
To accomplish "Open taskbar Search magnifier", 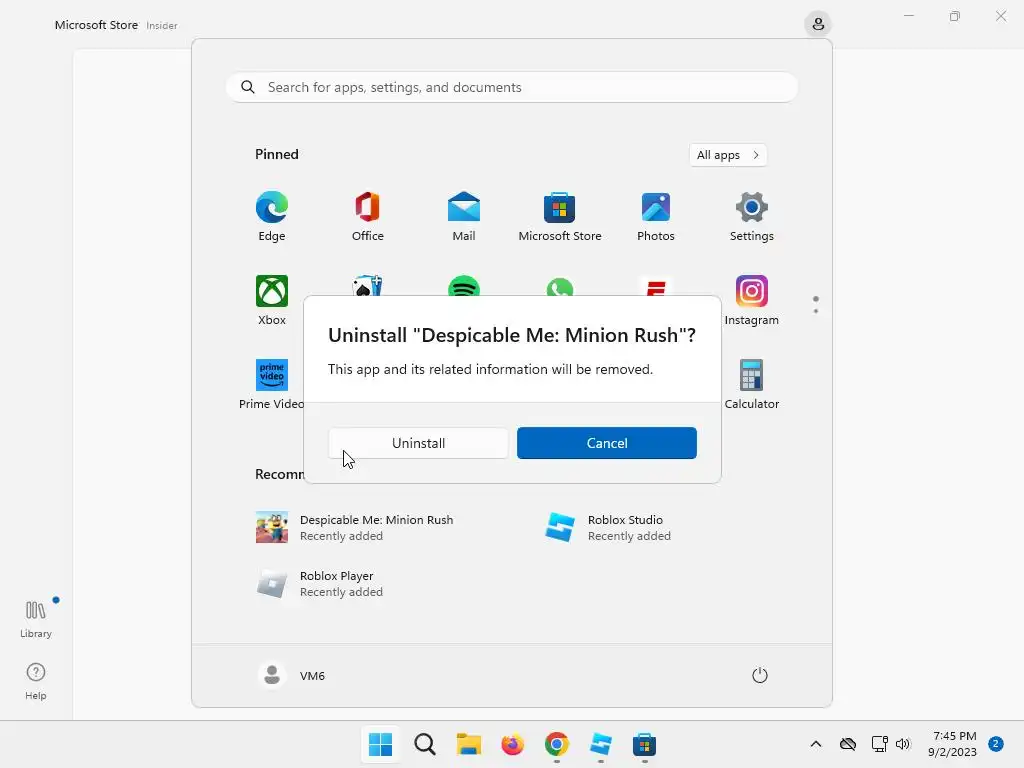I will point(424,744).
